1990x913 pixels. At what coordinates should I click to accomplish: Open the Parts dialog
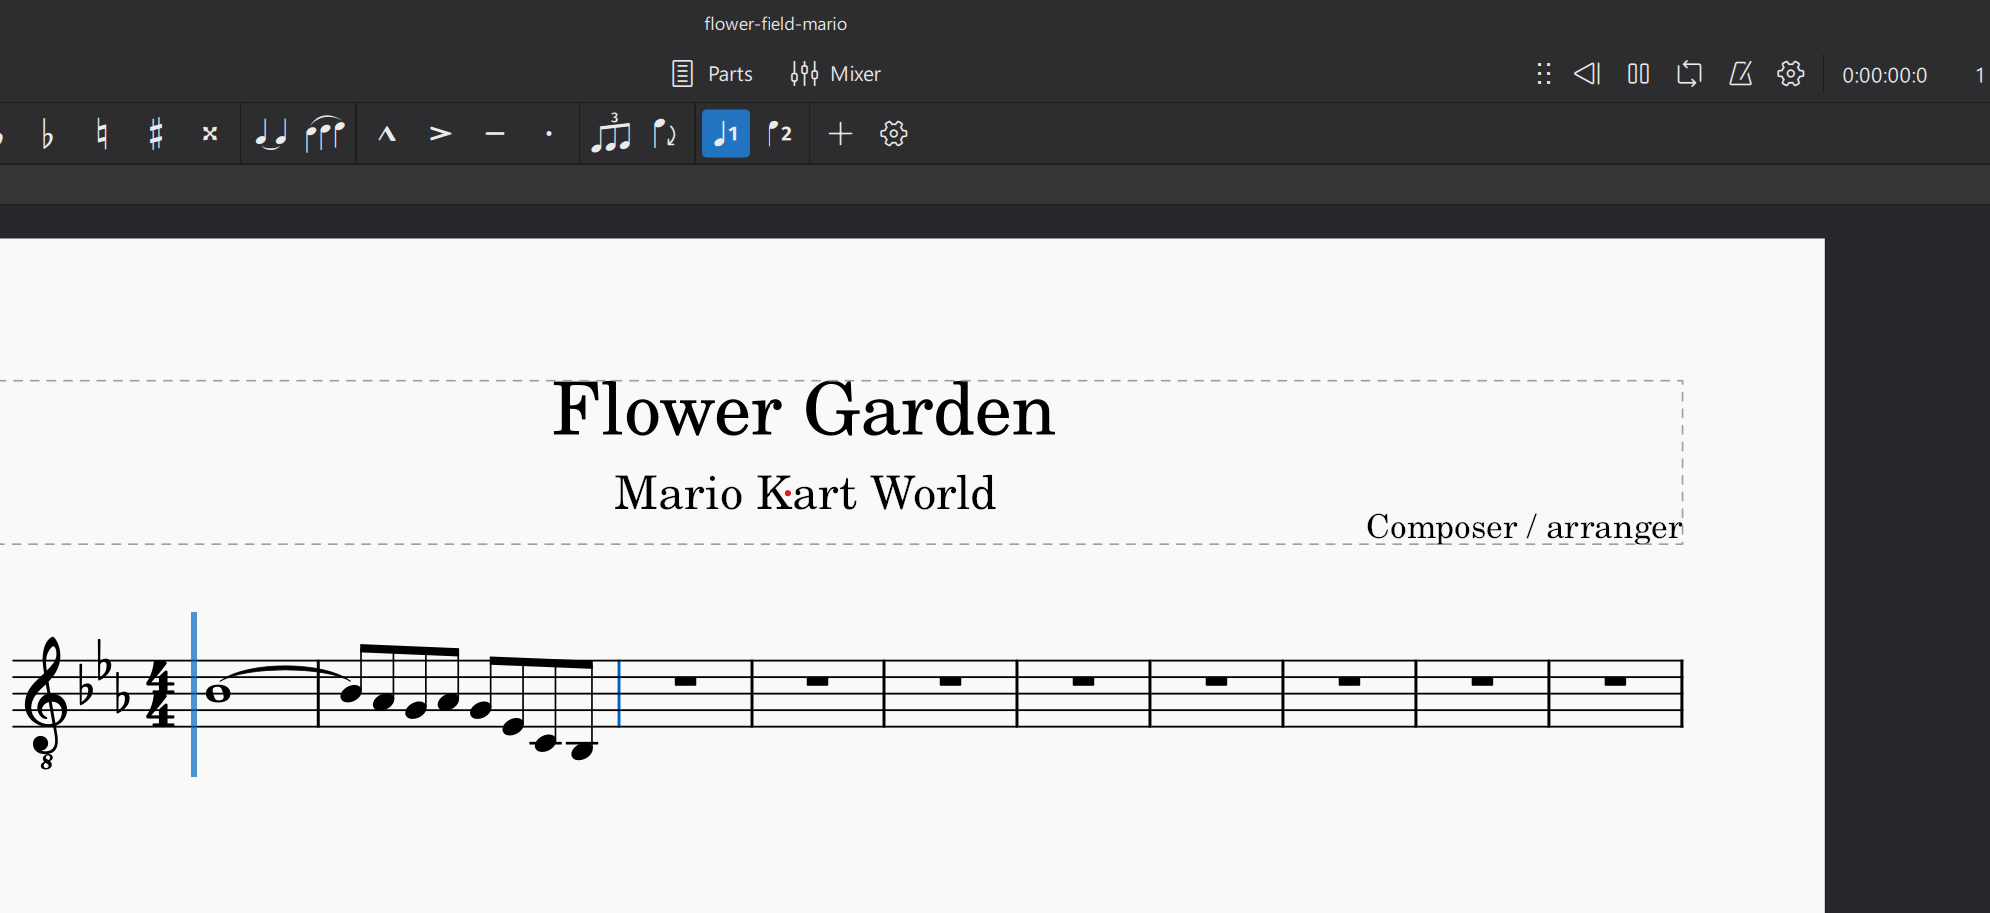(712, 74)
